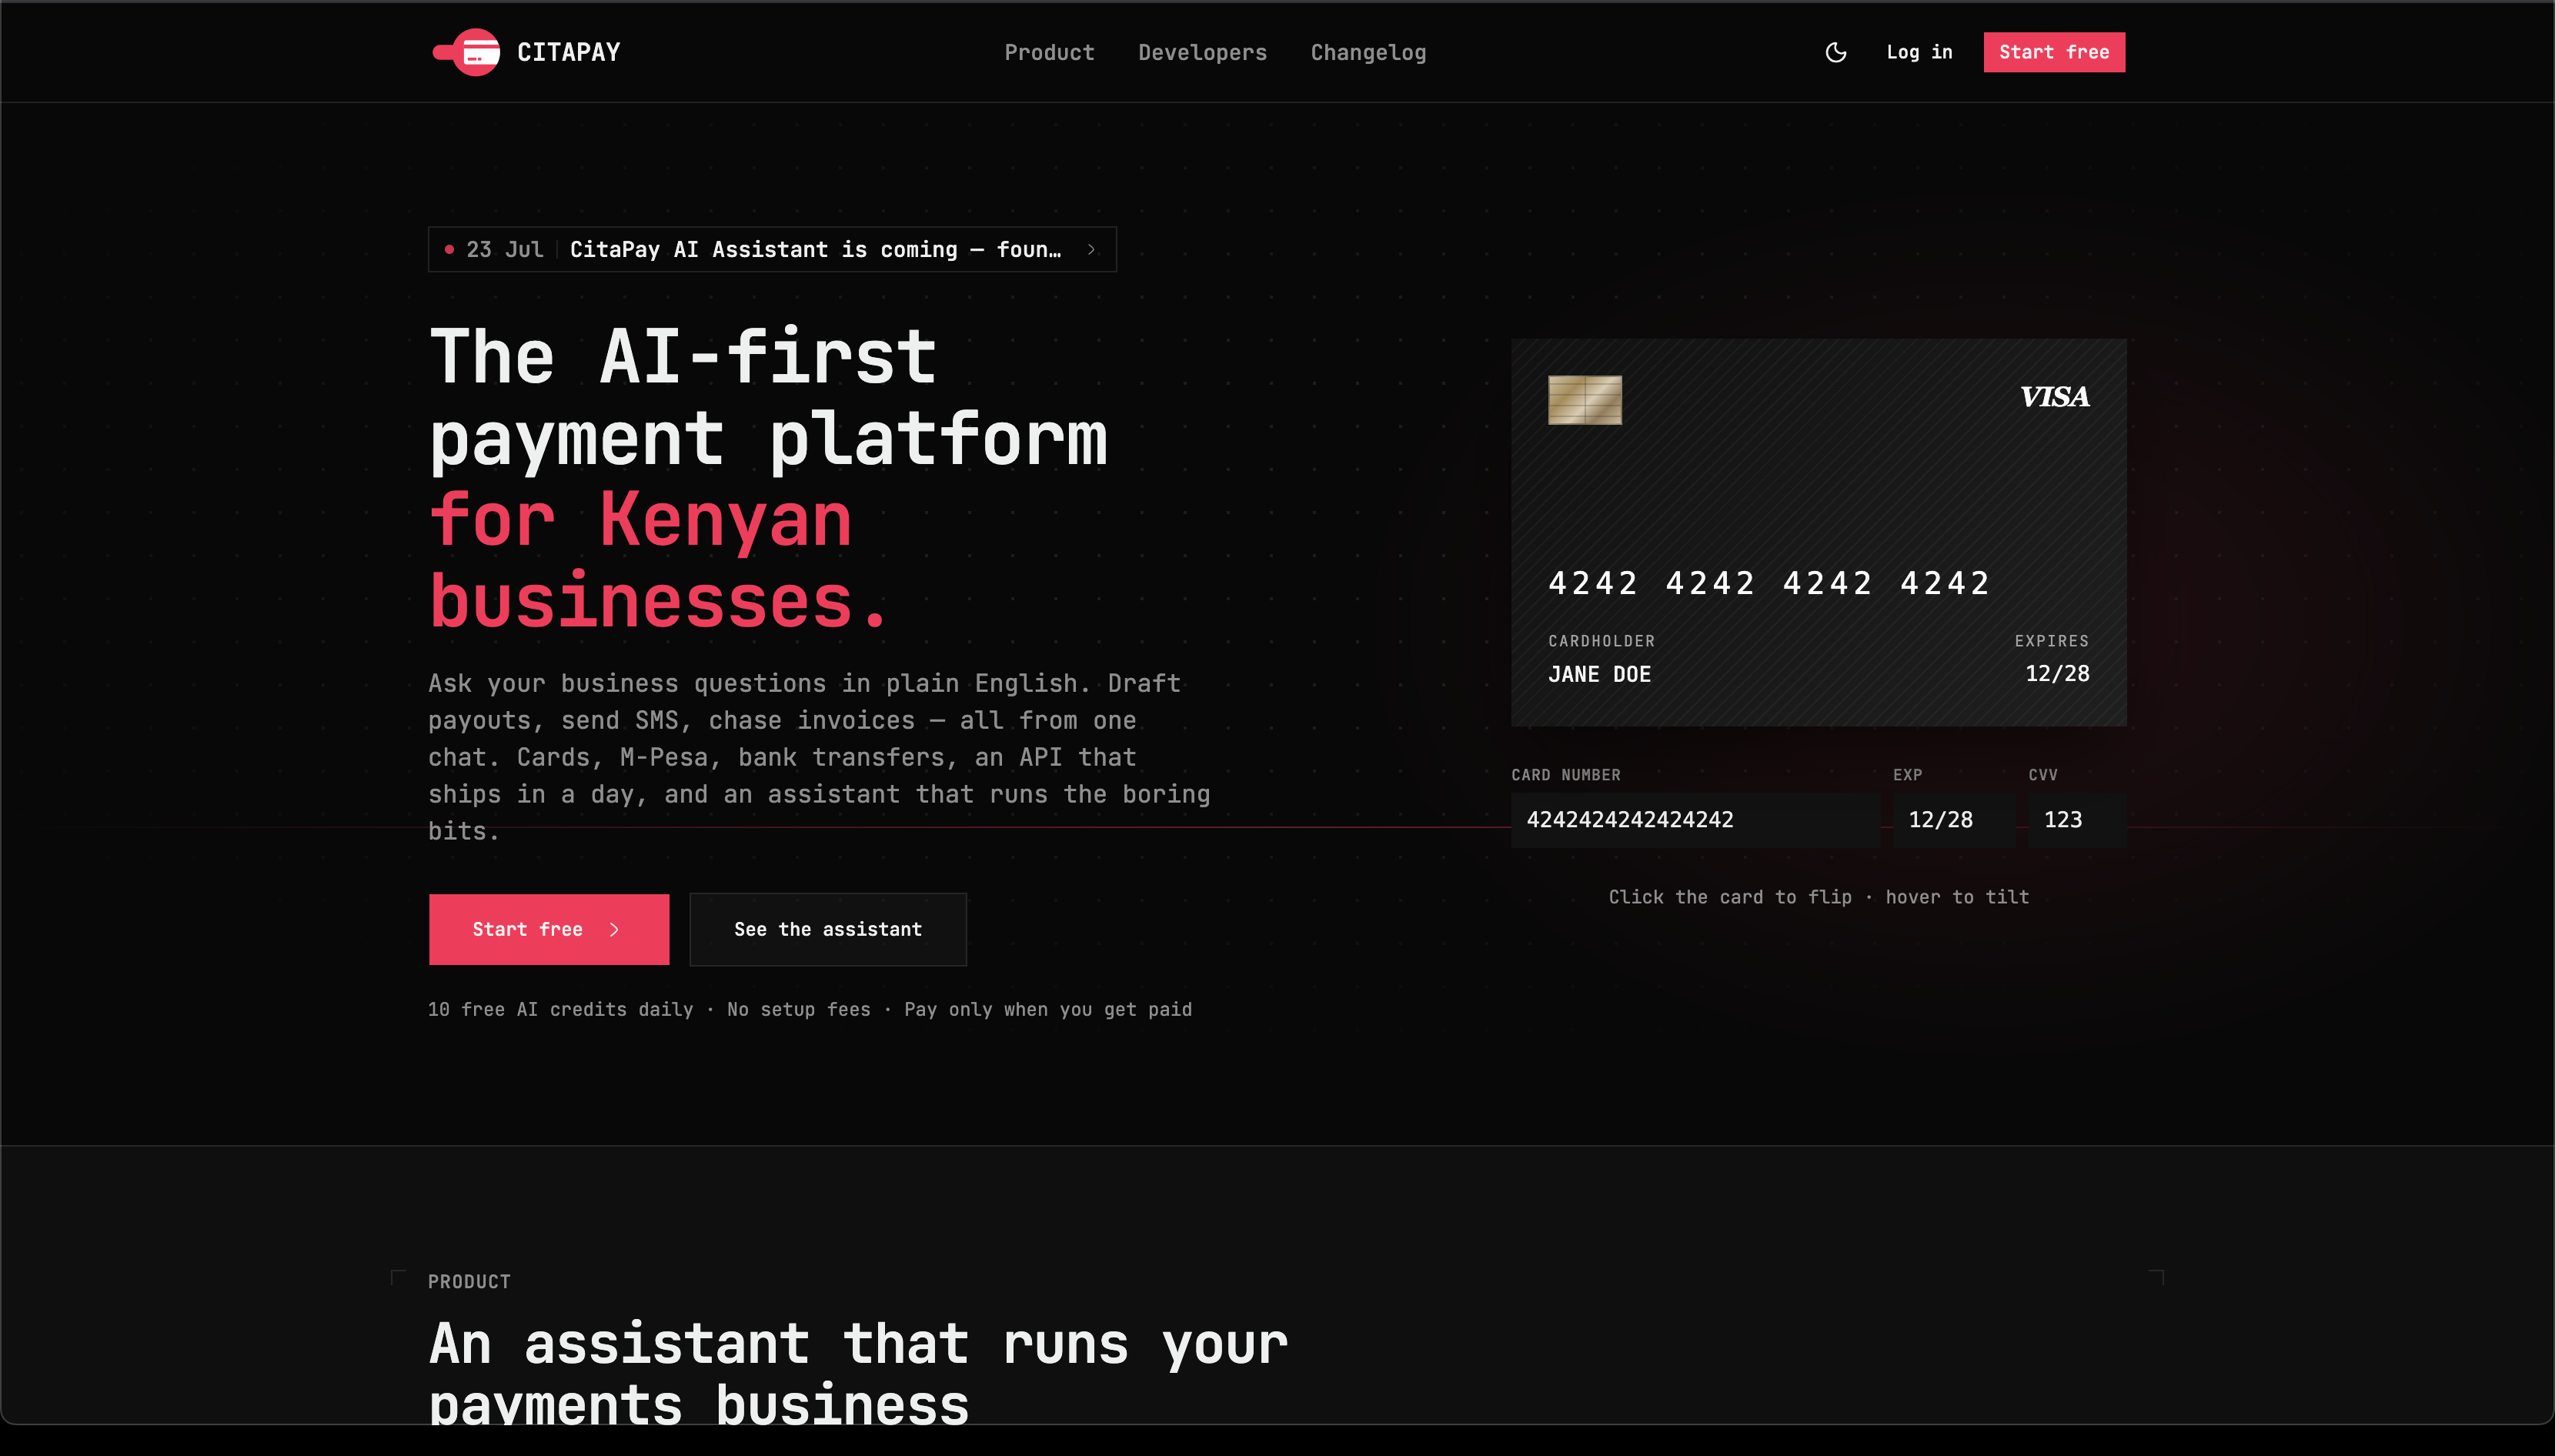
Task: Click the CitaPay card logo icon
Action: pos(466,52)
